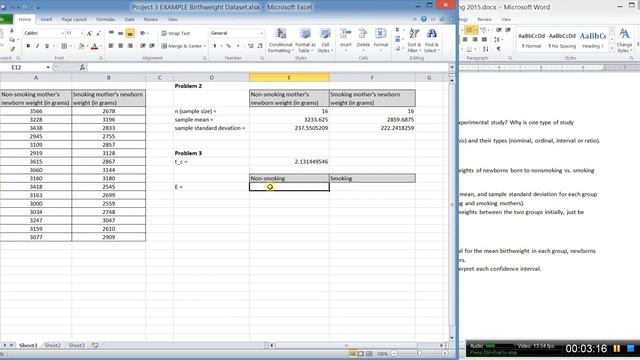Open the Name Box dropdown arrow
The image size is (640, 360).
click(x=48, y=67)
